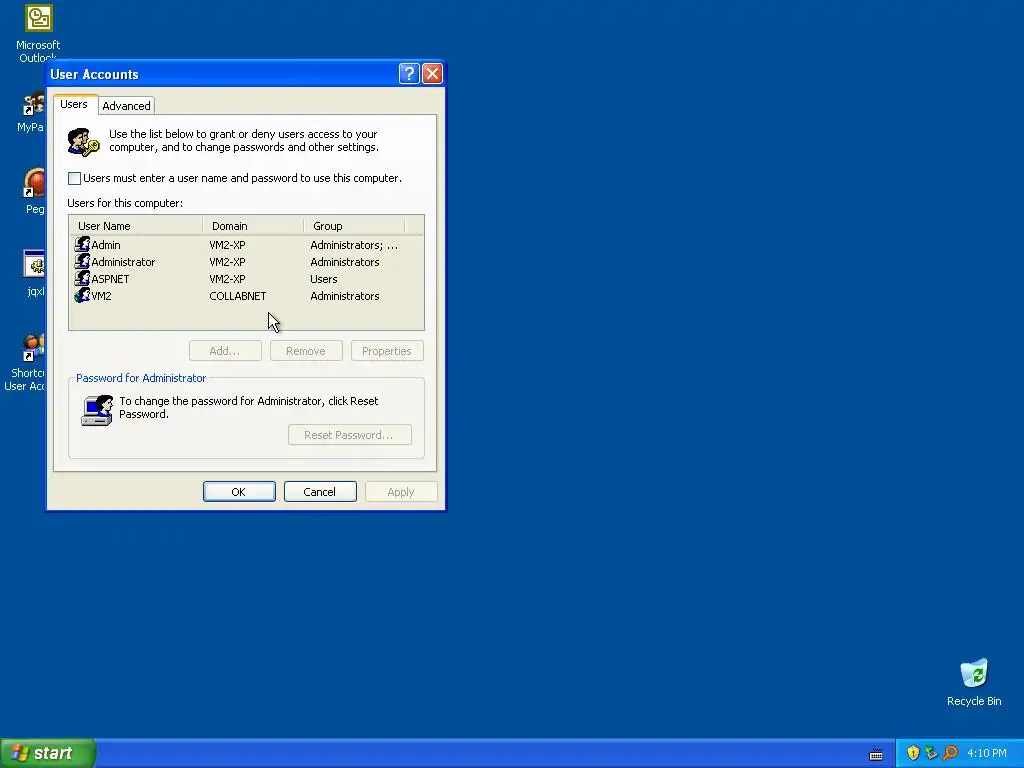This screenshot has width=1024, height=768.
Task: Click the computer user icon in password section
Action: 97,410
